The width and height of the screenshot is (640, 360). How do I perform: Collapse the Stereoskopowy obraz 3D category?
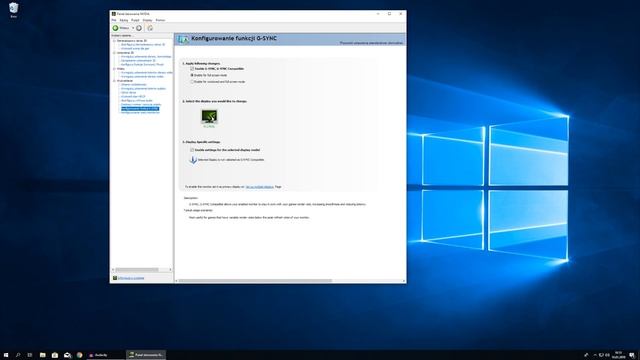click(114, 41)
